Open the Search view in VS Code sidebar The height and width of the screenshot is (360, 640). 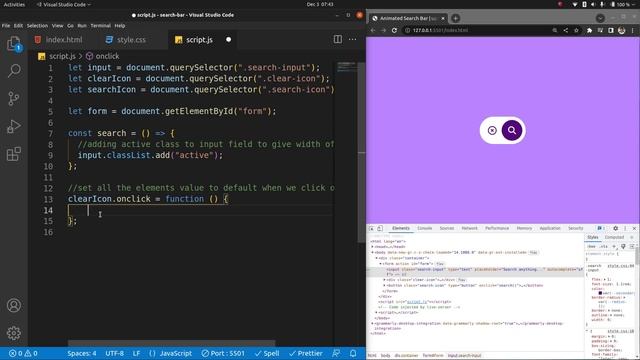click(x=14, y=71)
